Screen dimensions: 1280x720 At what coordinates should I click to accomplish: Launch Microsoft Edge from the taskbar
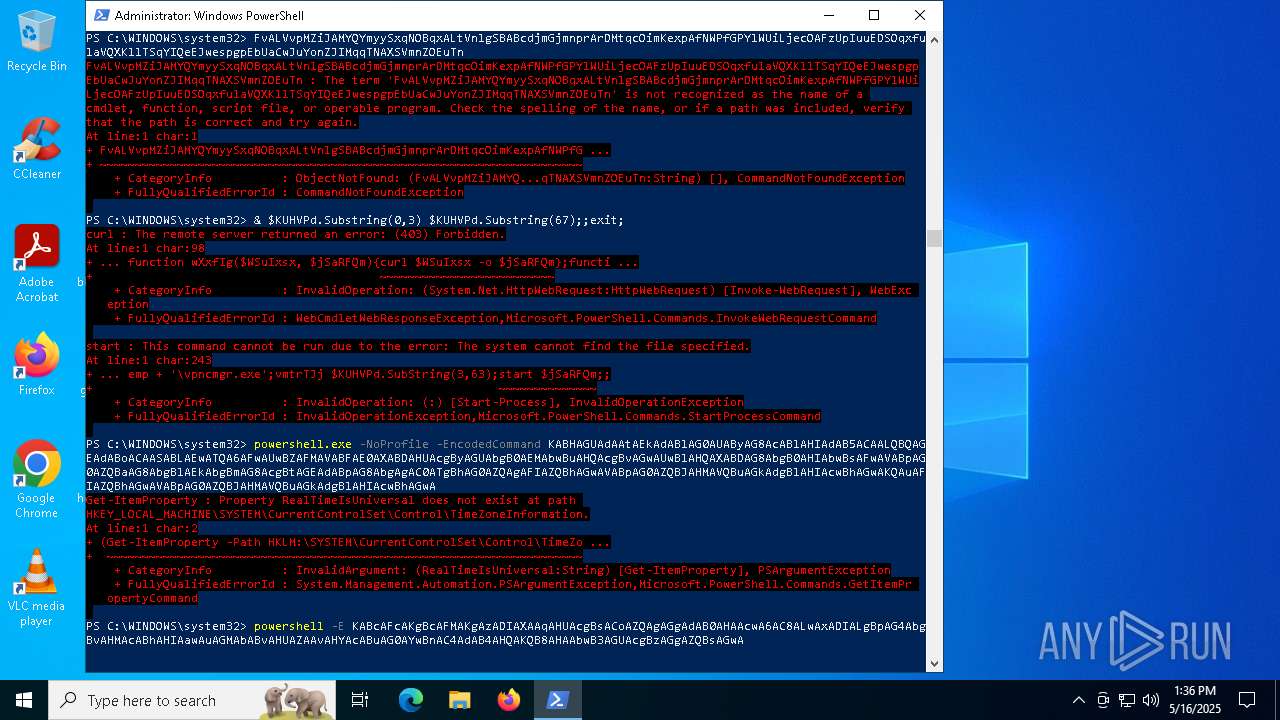click(x=411, y=700)
